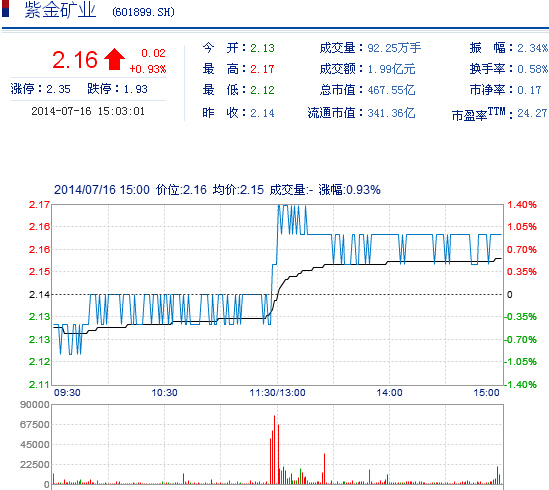The image size is (549, 490).
Task: Click the stock code (601899.SH)
Action: 143,12
